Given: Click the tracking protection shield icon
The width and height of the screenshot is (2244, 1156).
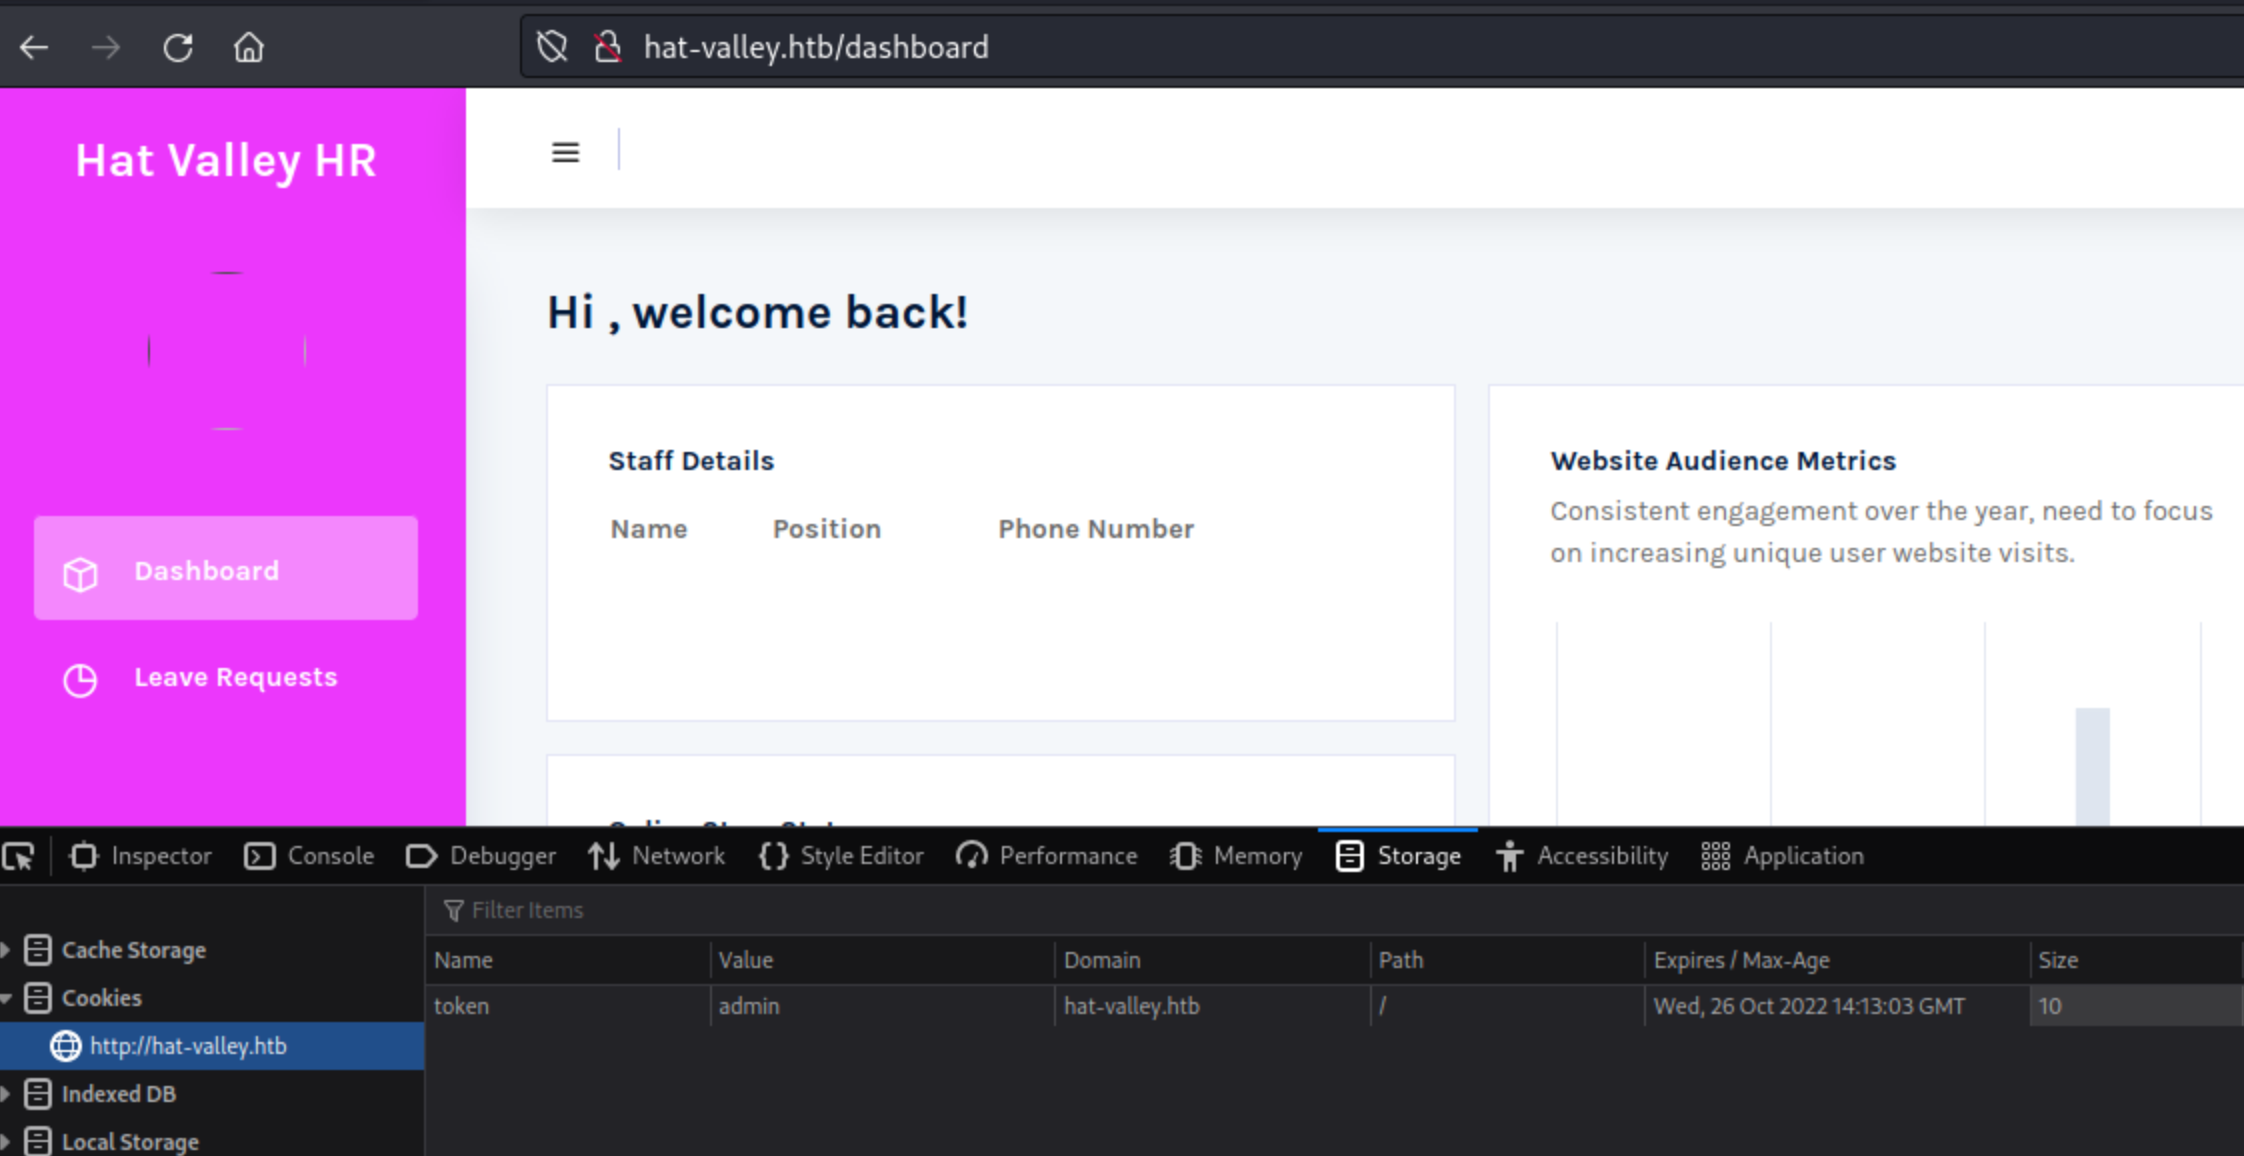Looking at the screenshot, I should coord(552,47).
